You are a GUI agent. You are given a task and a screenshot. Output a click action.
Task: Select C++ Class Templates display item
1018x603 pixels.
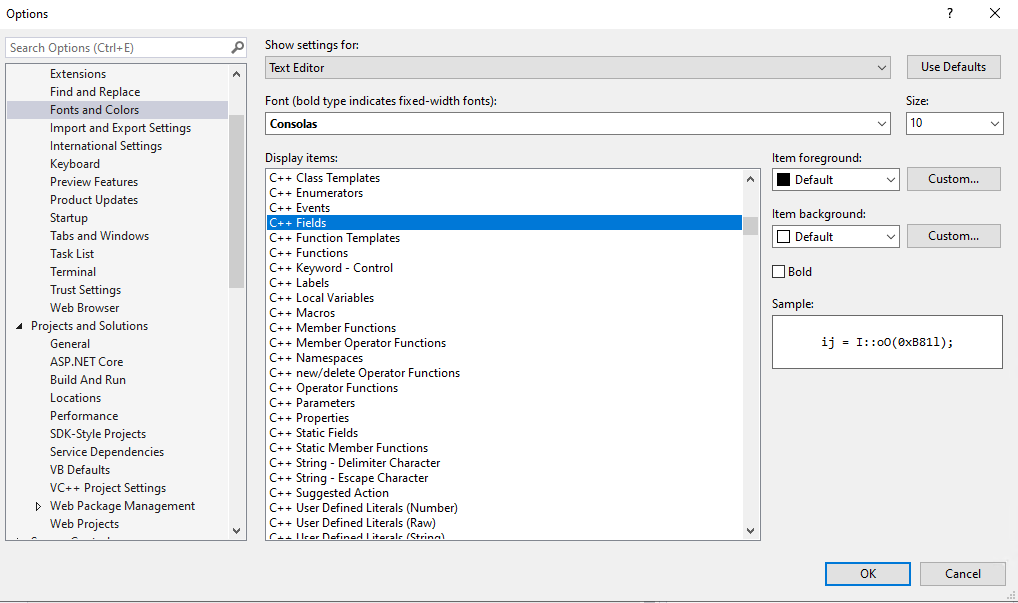(x=504, y=178)
